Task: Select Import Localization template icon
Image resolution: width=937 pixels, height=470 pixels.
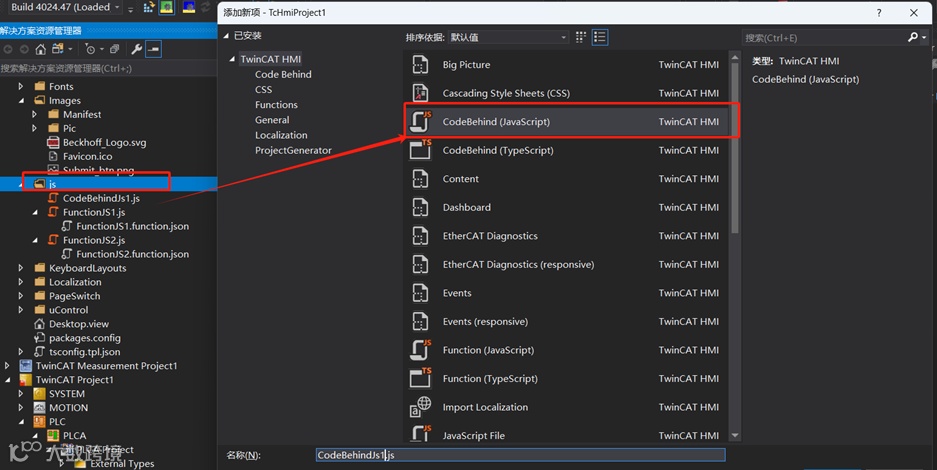Action: (x=420, y=407)
